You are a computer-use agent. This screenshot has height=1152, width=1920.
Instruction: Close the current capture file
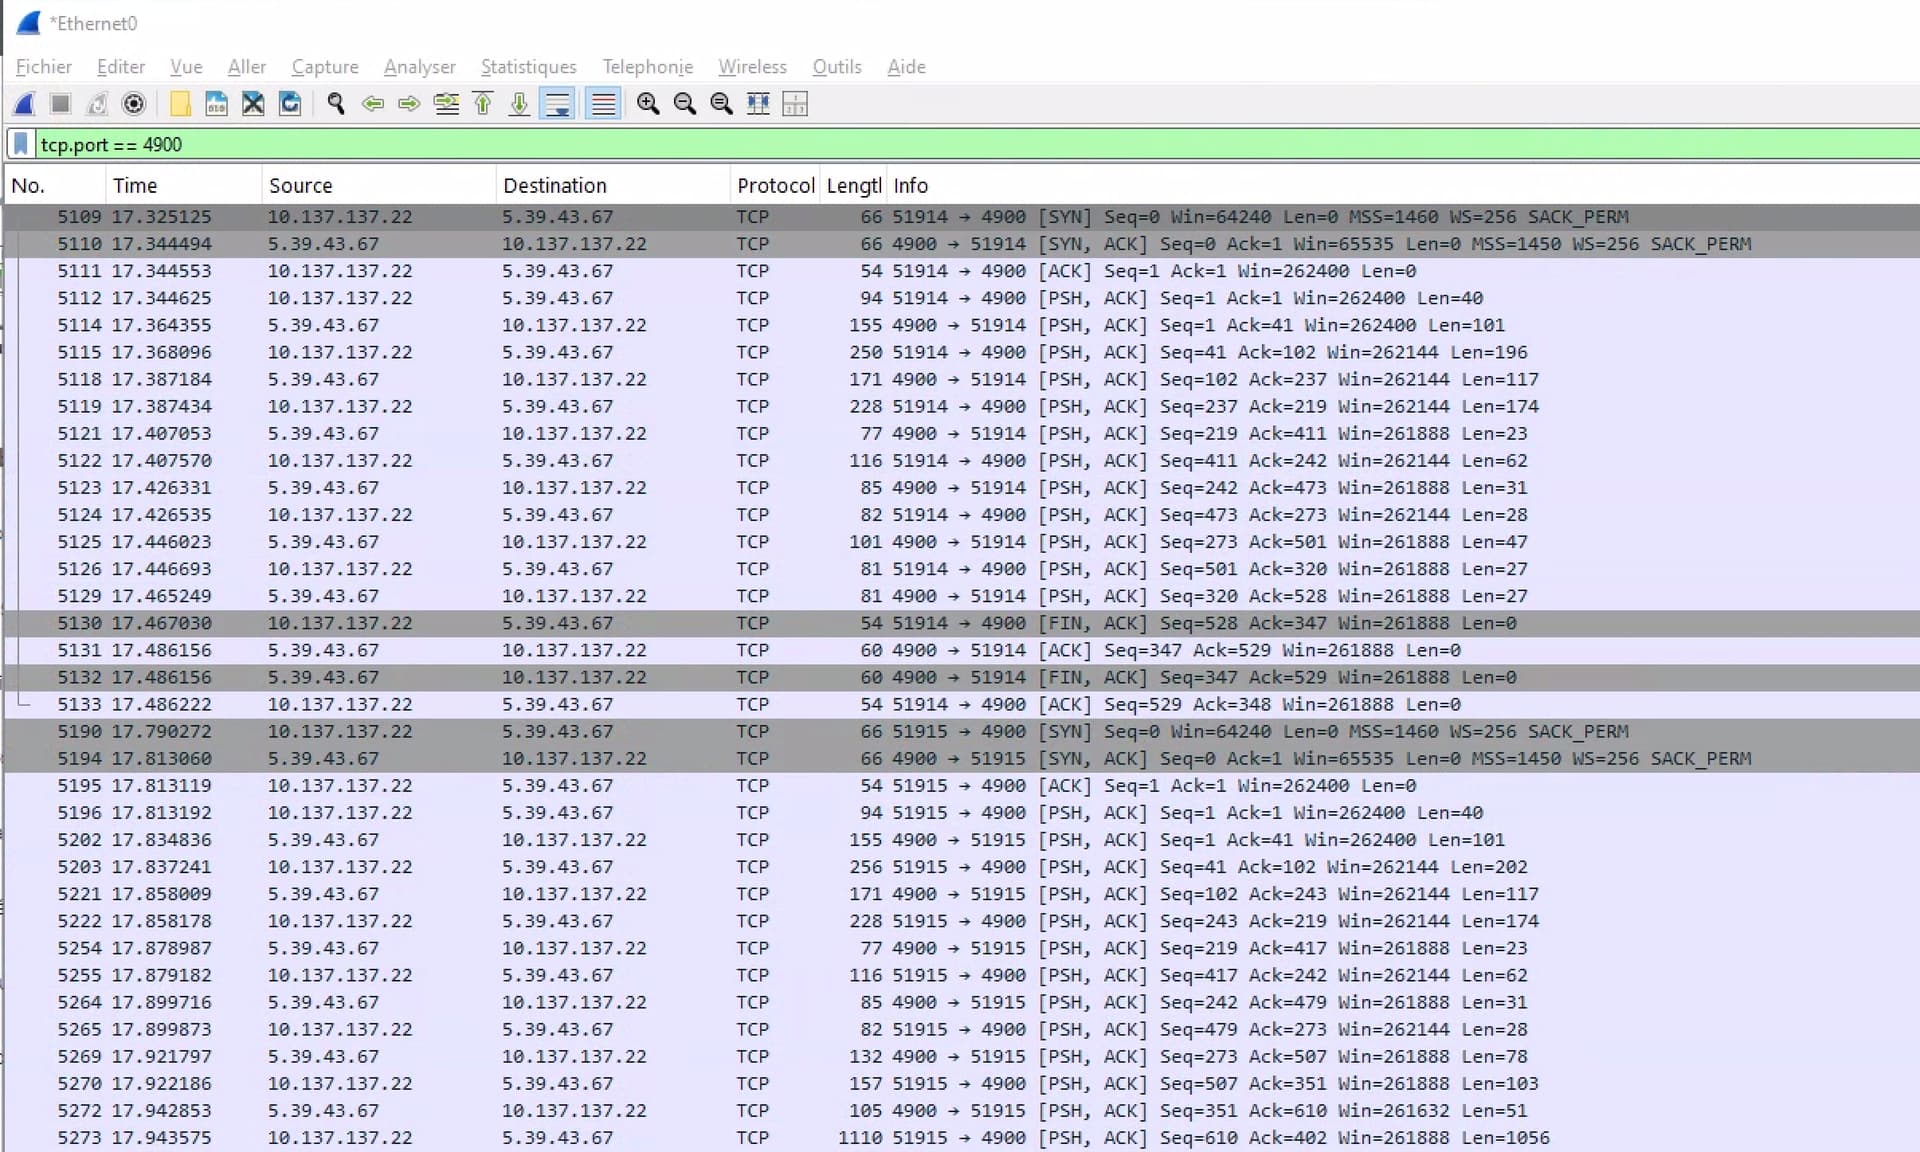[x=253, y=104]
